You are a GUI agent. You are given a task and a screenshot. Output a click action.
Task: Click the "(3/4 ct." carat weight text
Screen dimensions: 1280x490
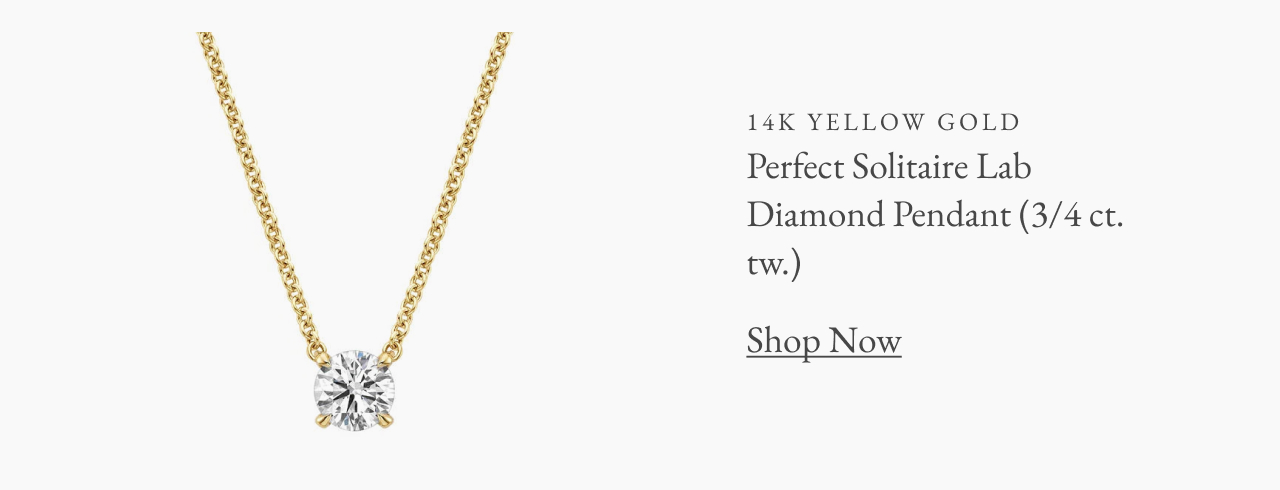pyautogui.click(x=1071, y=216)
